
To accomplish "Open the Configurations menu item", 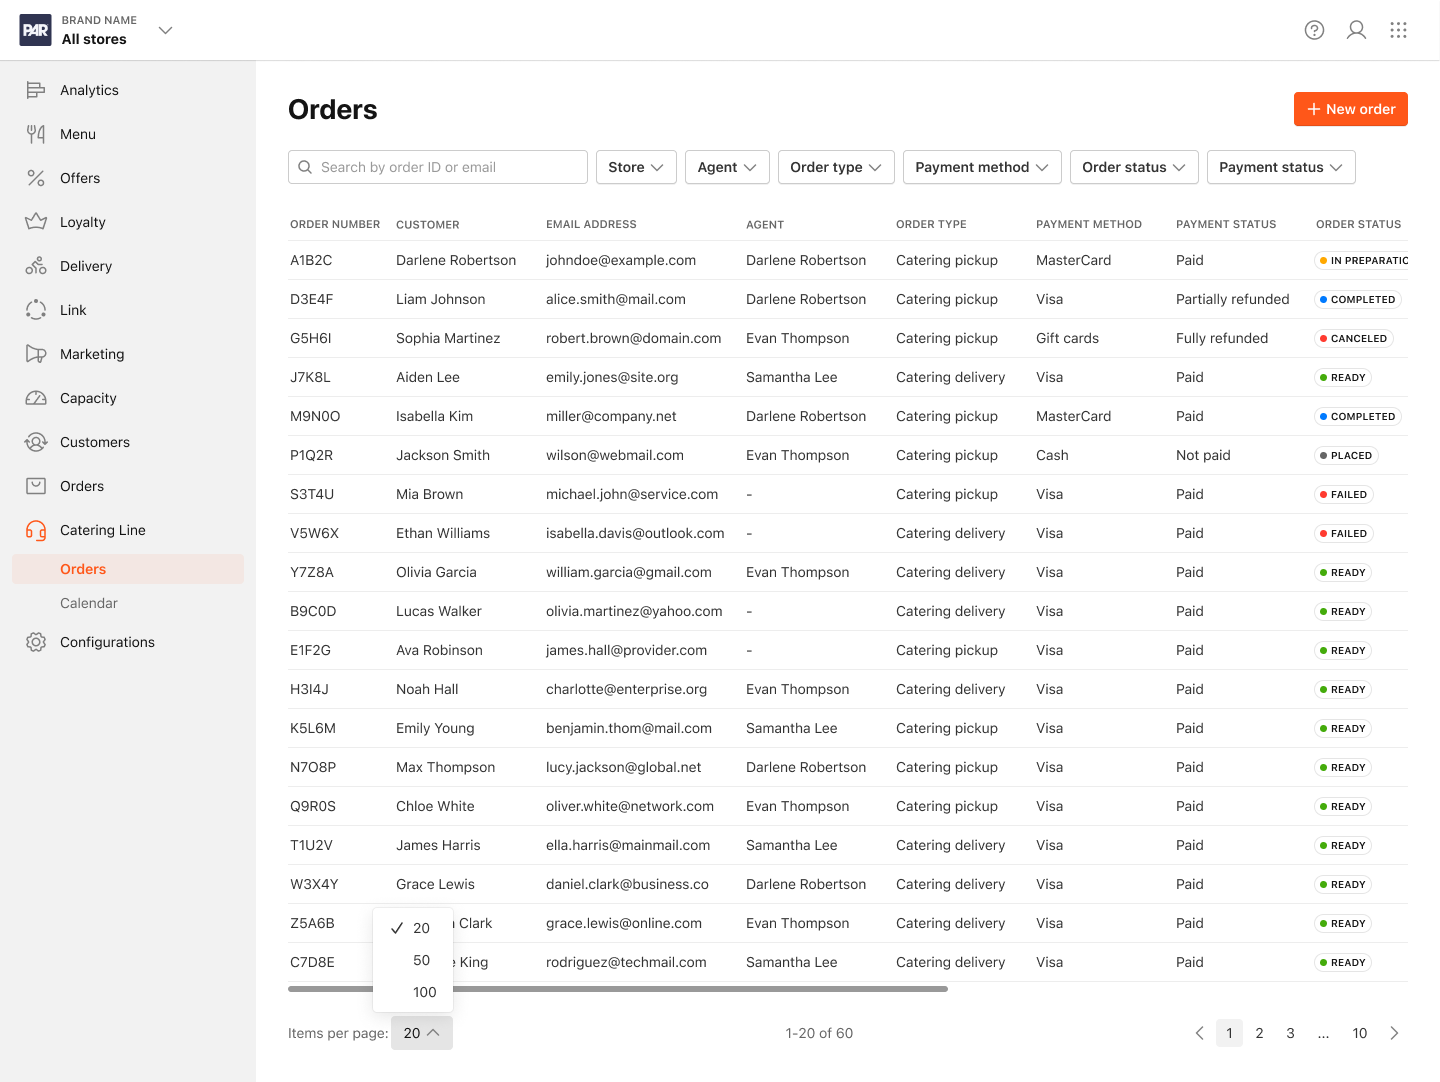I will 107,642.
